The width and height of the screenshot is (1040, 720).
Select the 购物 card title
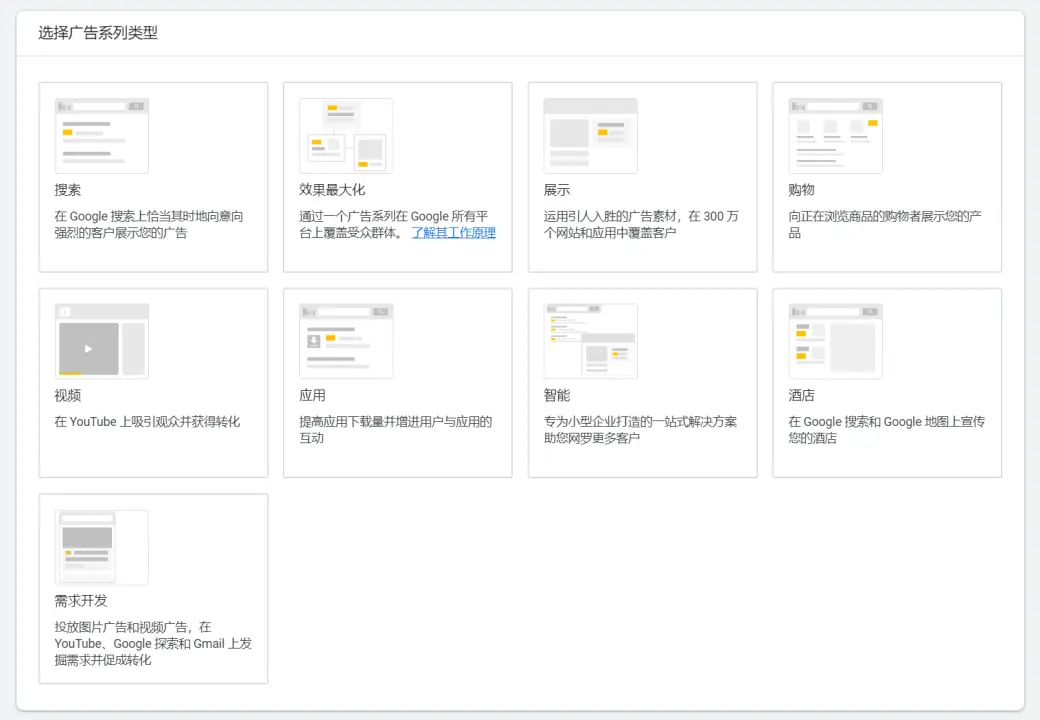[802, 190]
